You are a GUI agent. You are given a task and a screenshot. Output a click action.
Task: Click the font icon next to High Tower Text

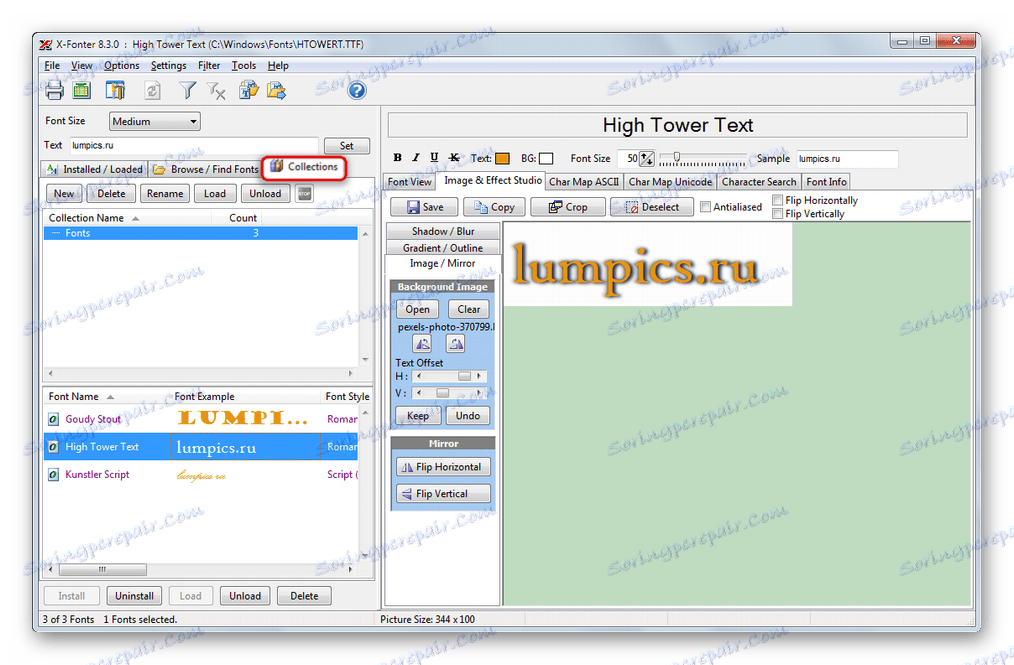coord(54,447)
